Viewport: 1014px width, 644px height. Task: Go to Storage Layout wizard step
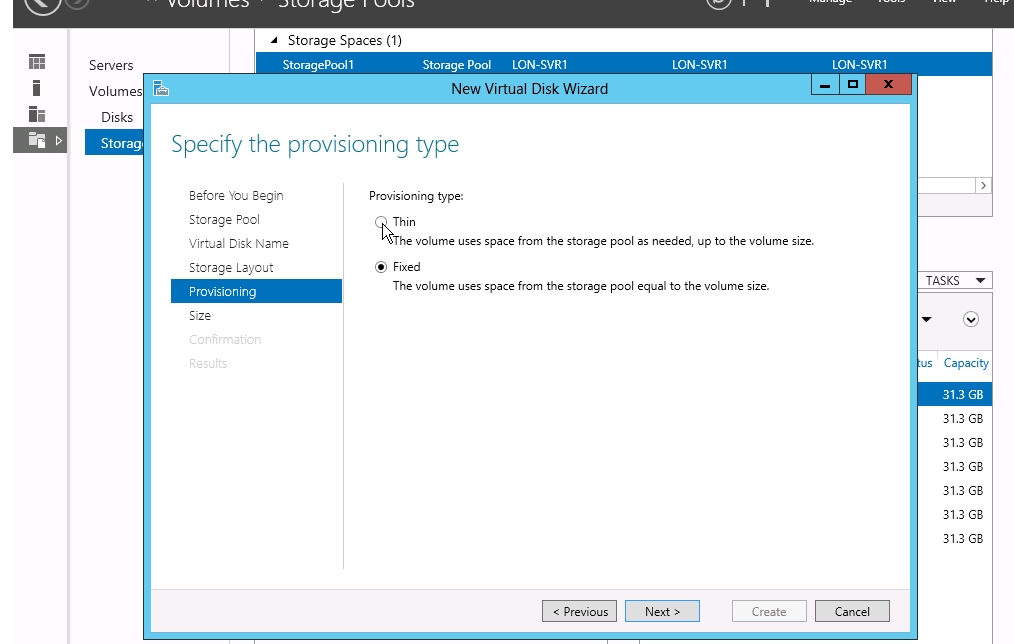[x=231, y=268]
